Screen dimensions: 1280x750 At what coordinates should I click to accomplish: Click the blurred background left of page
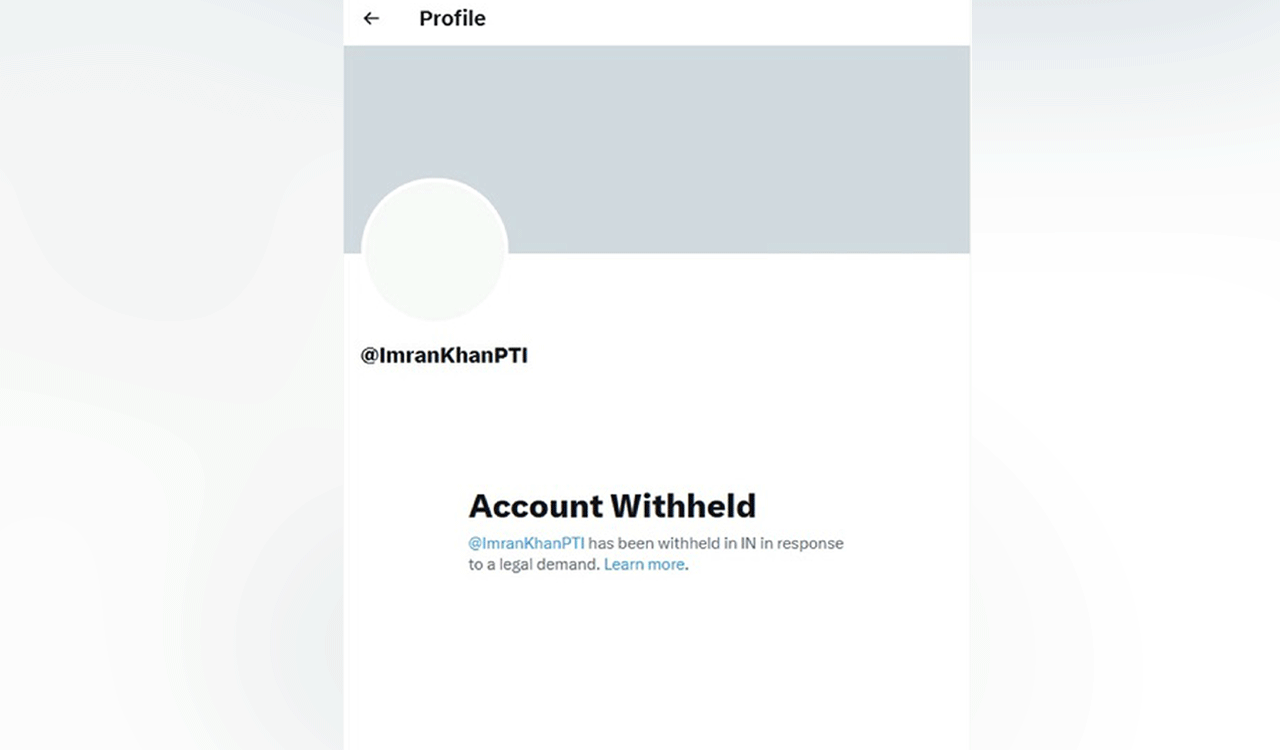(x=170, y=375)
